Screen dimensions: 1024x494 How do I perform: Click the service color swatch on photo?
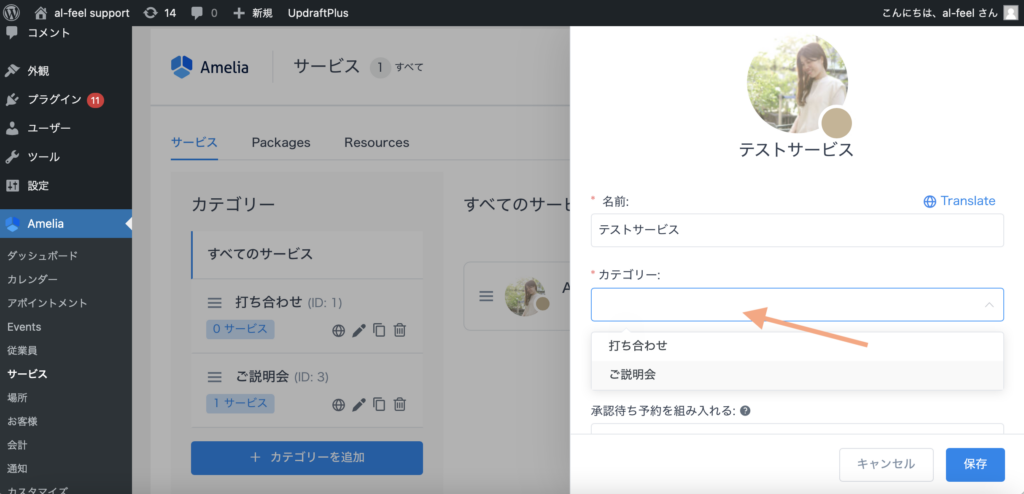tap(836, 124)
